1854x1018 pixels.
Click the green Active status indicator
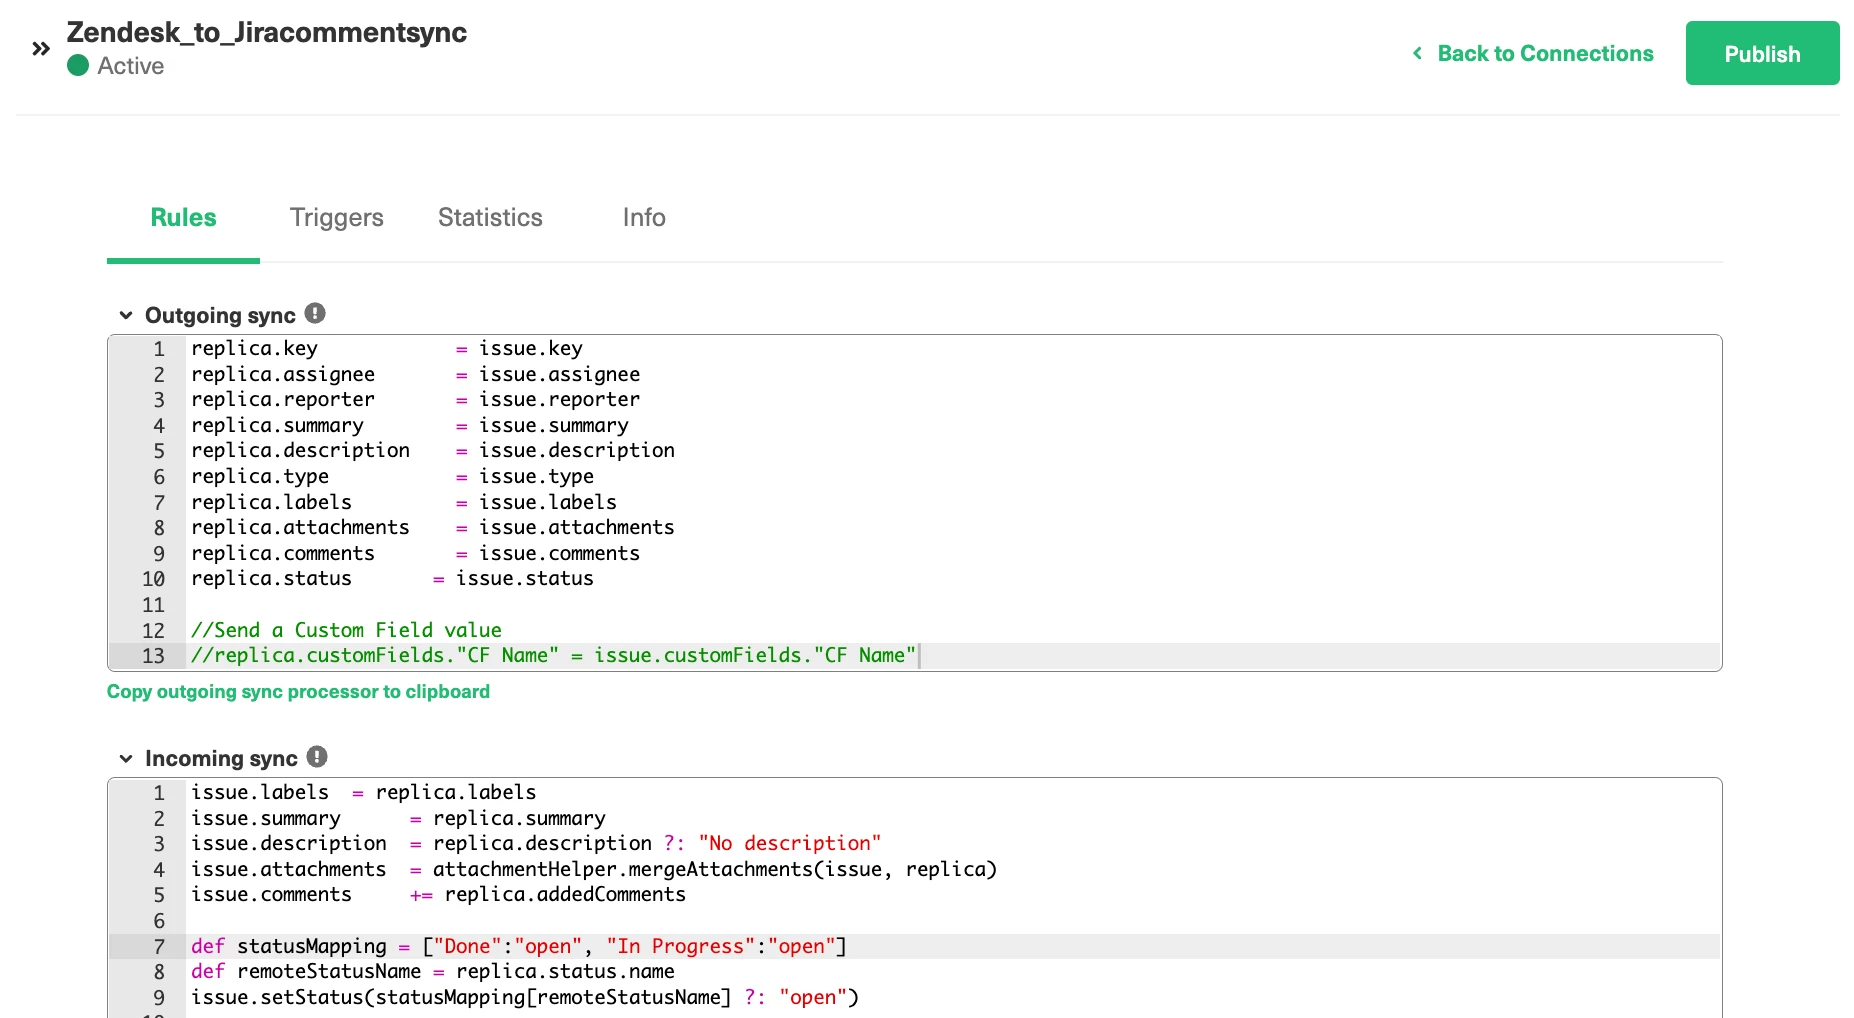click(78, 66)
